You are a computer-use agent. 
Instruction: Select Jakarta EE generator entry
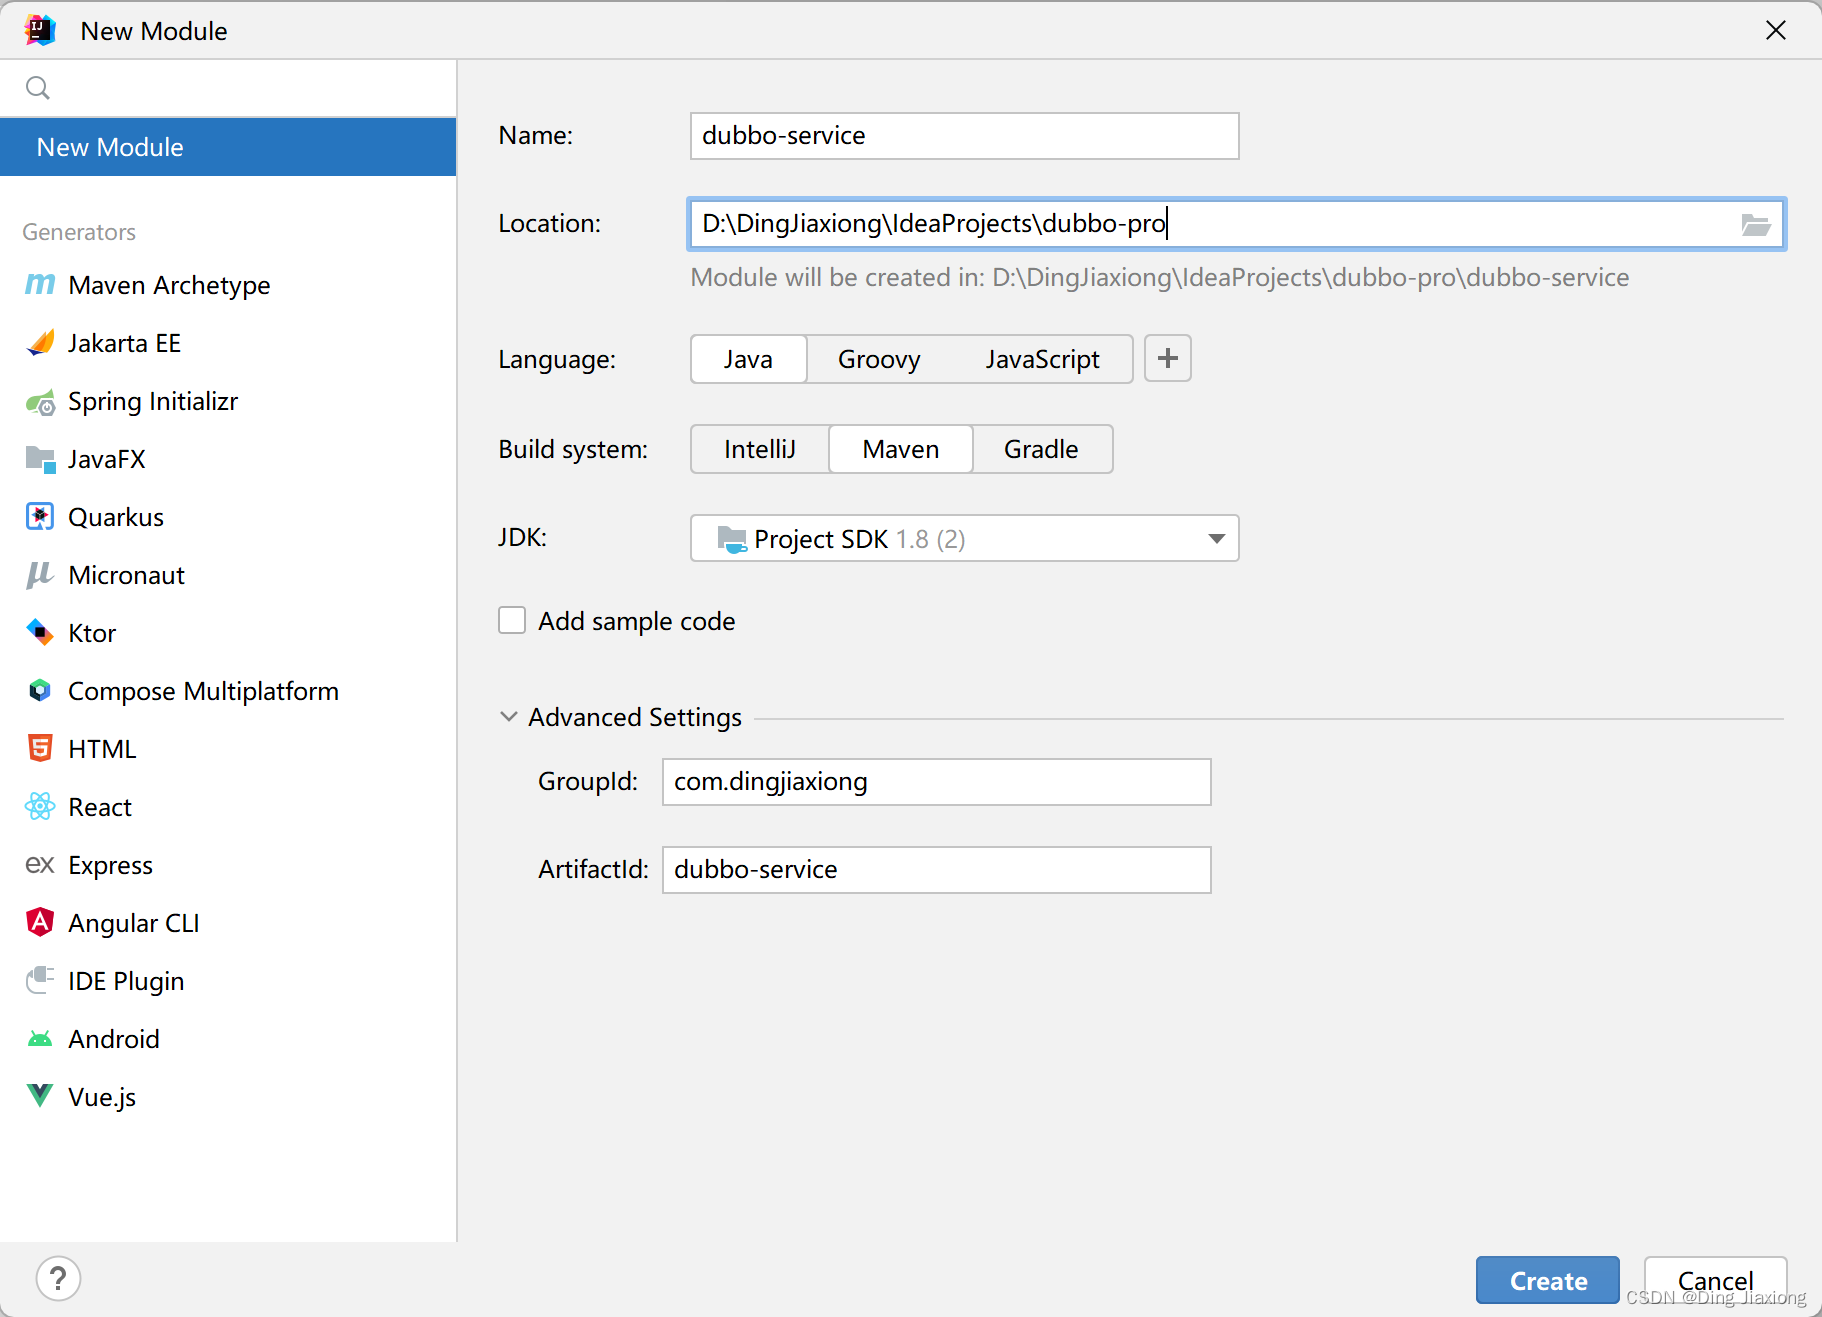tap(228, 343)
